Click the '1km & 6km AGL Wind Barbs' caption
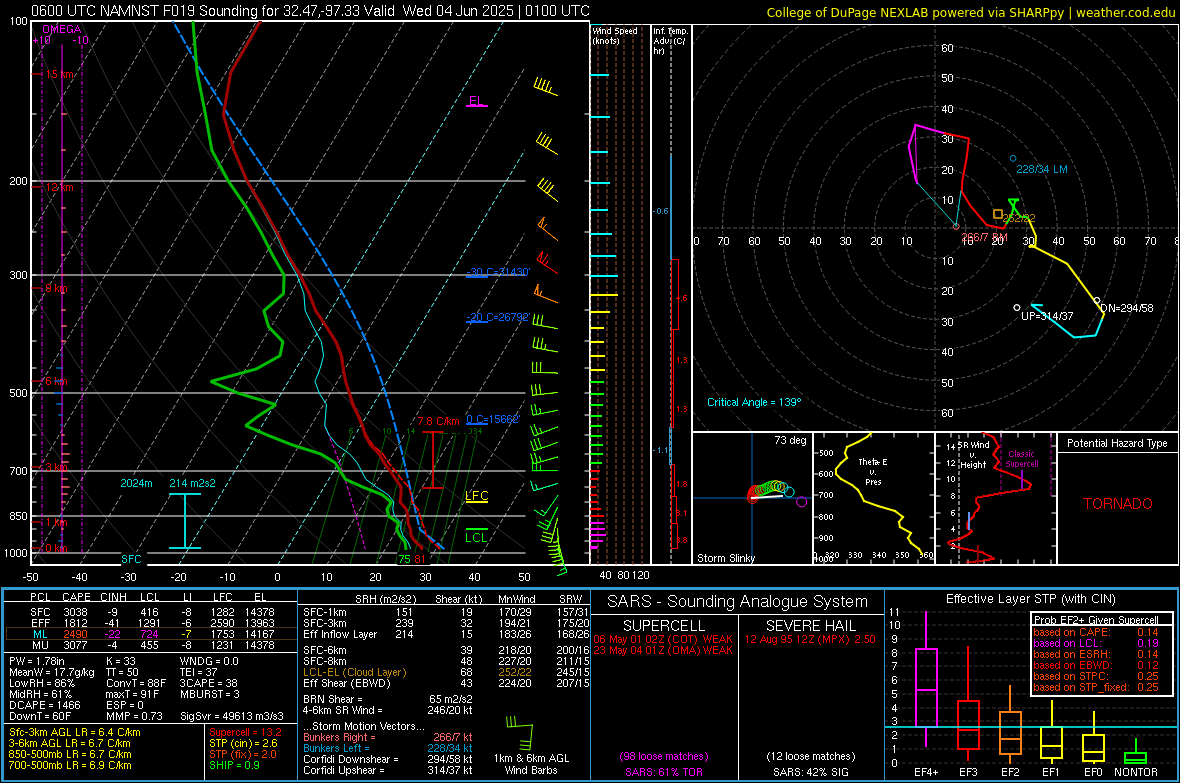The image size is (1180, 783). [531, 764]
